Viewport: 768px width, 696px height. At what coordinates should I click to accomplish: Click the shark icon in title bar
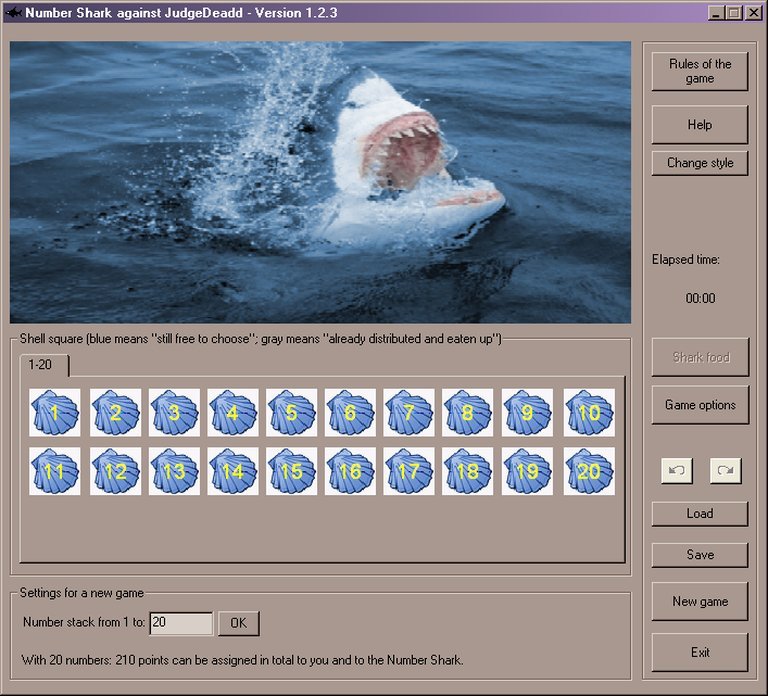(x=13, y=12)
